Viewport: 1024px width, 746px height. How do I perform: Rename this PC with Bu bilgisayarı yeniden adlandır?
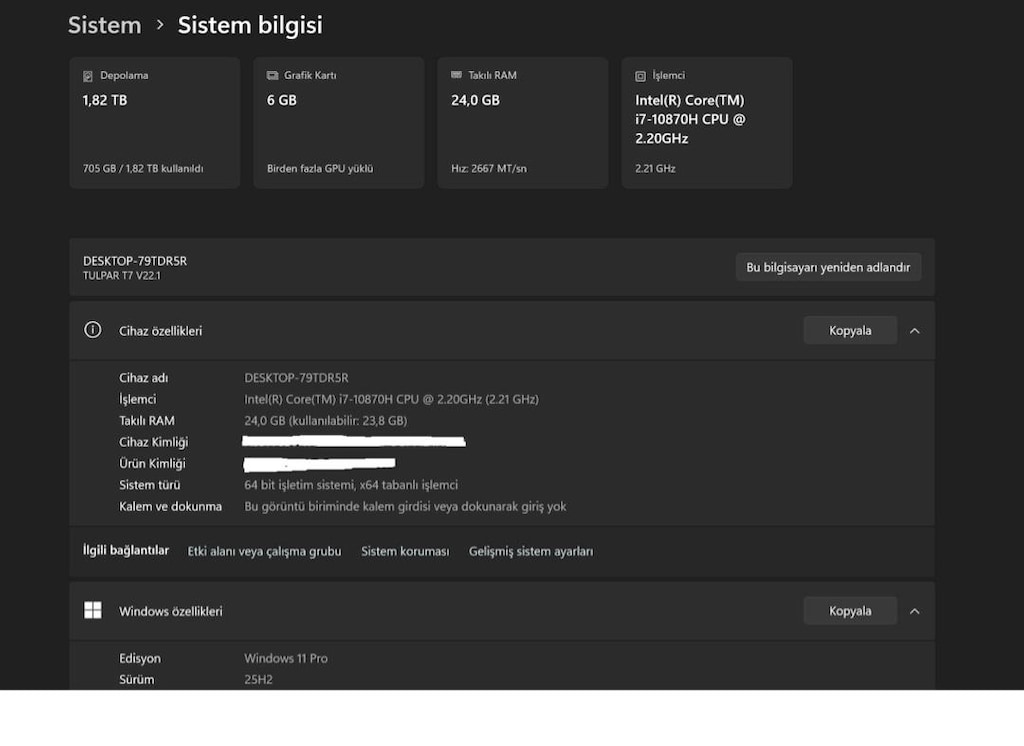click(x=828, y=267)
